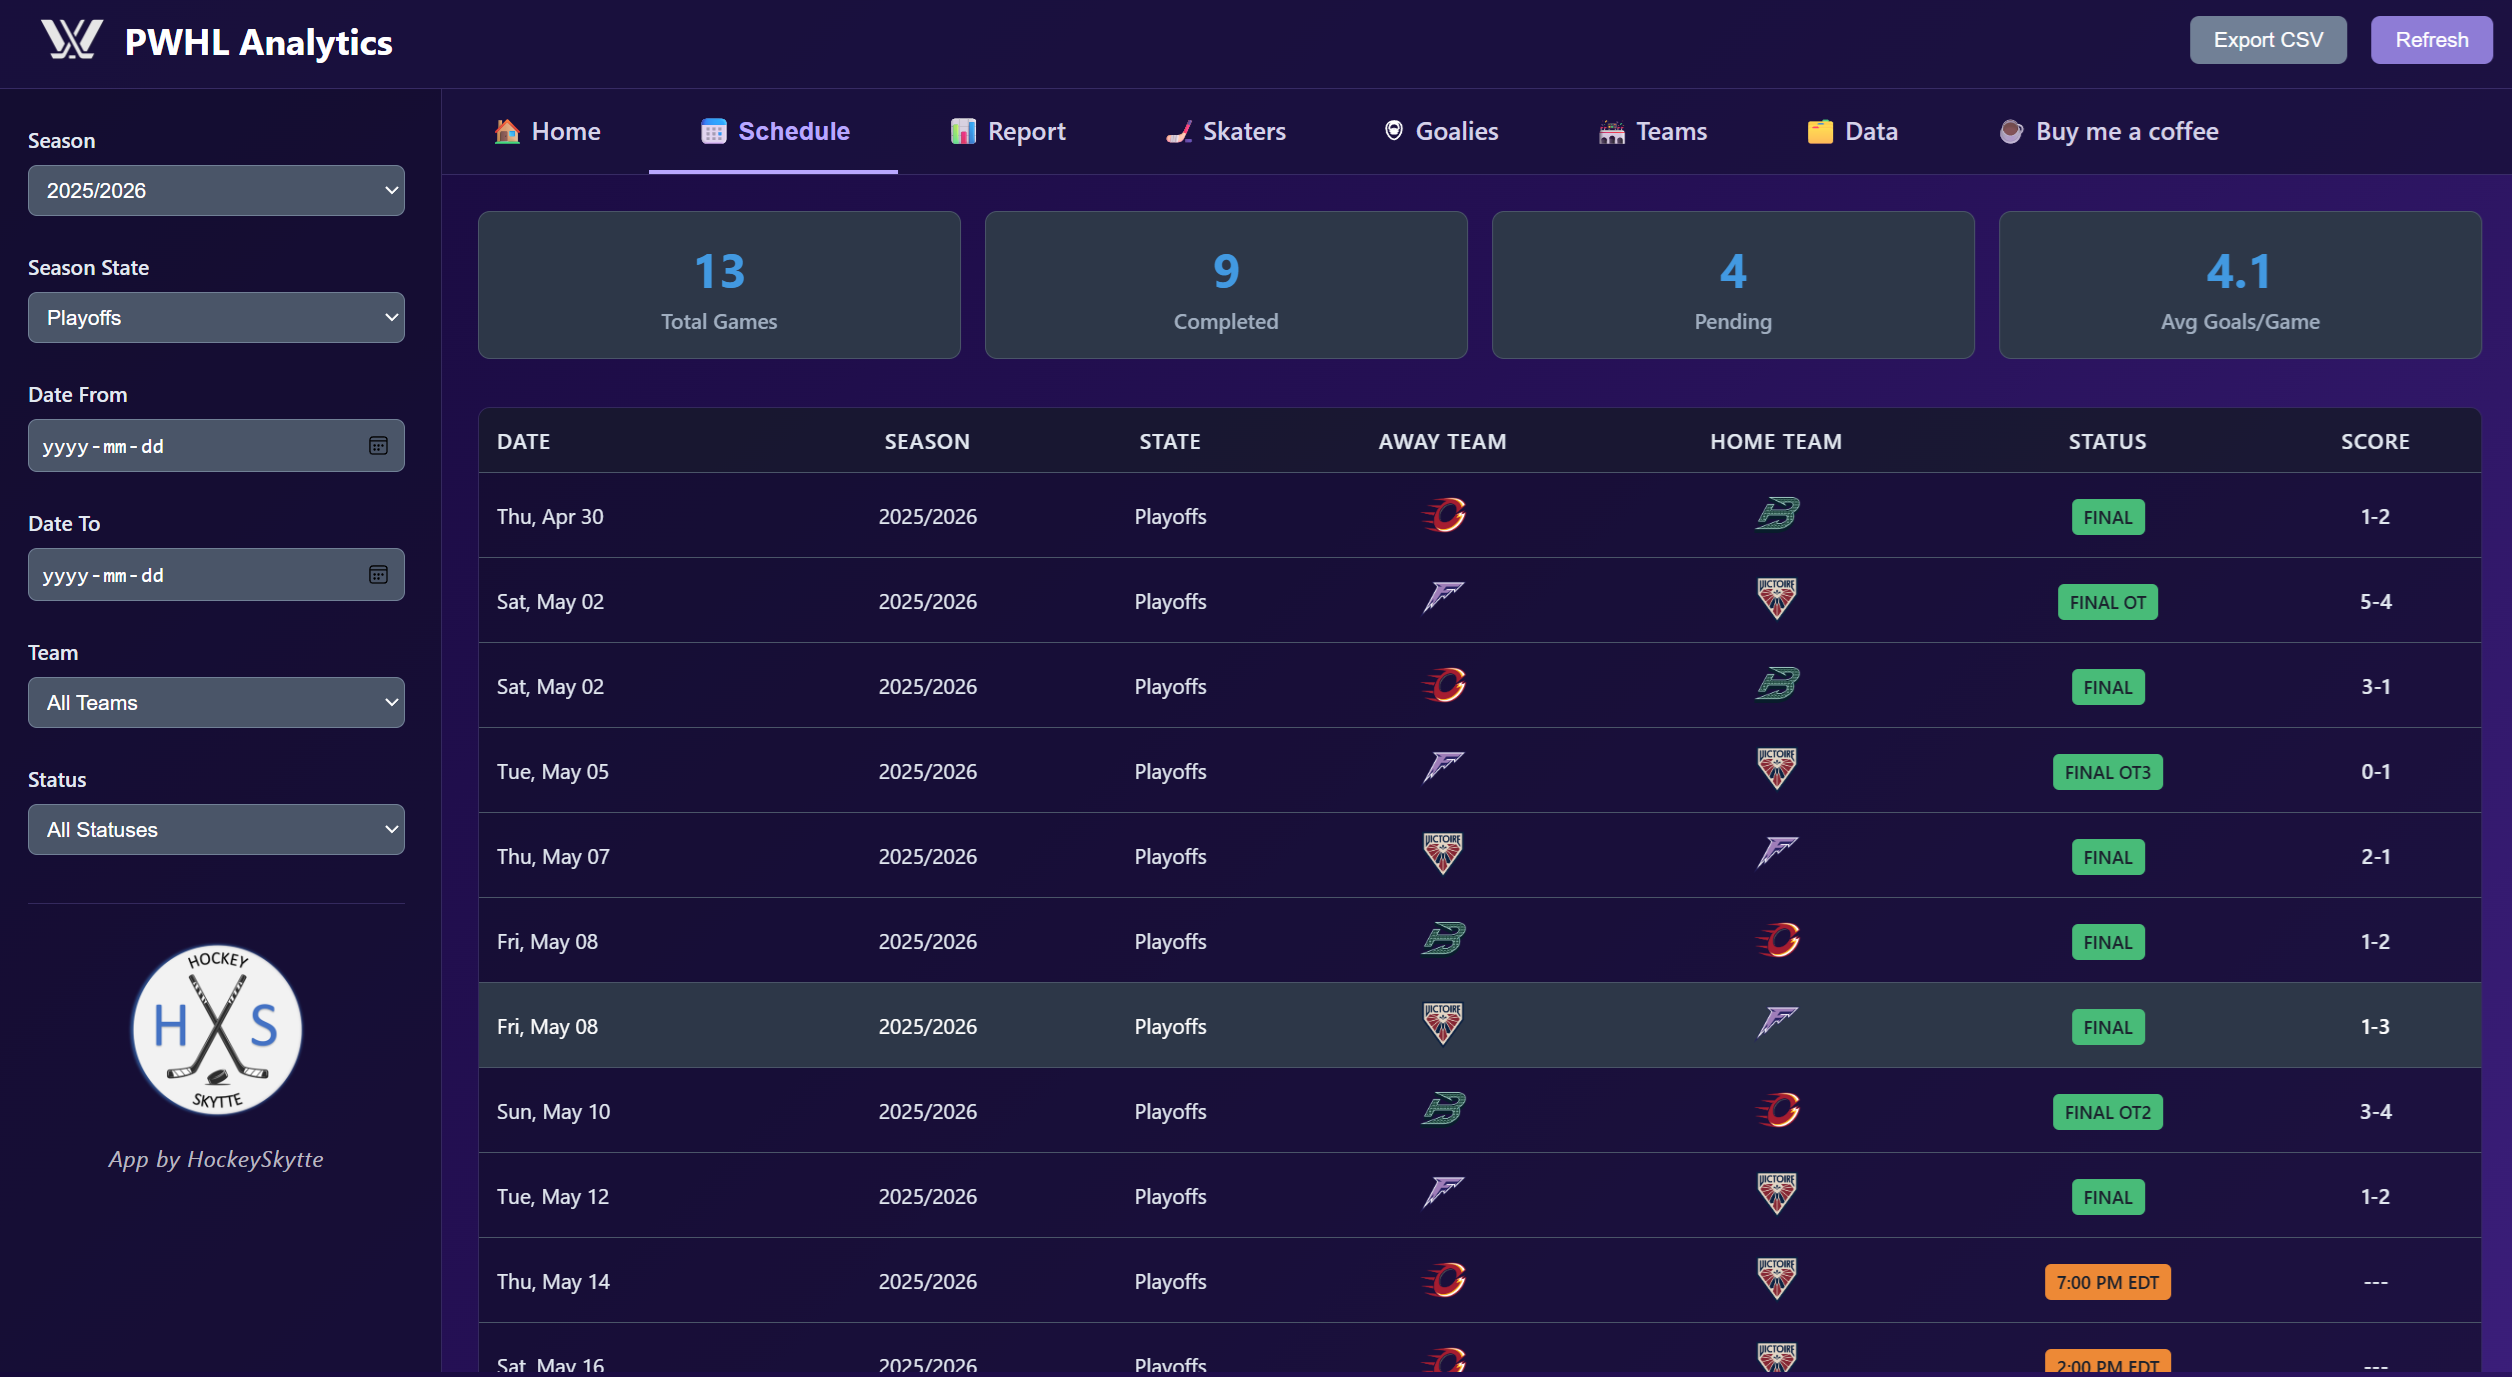
Task: Click the 'Thu, May 14' date cell
Action: point(553,1281)
